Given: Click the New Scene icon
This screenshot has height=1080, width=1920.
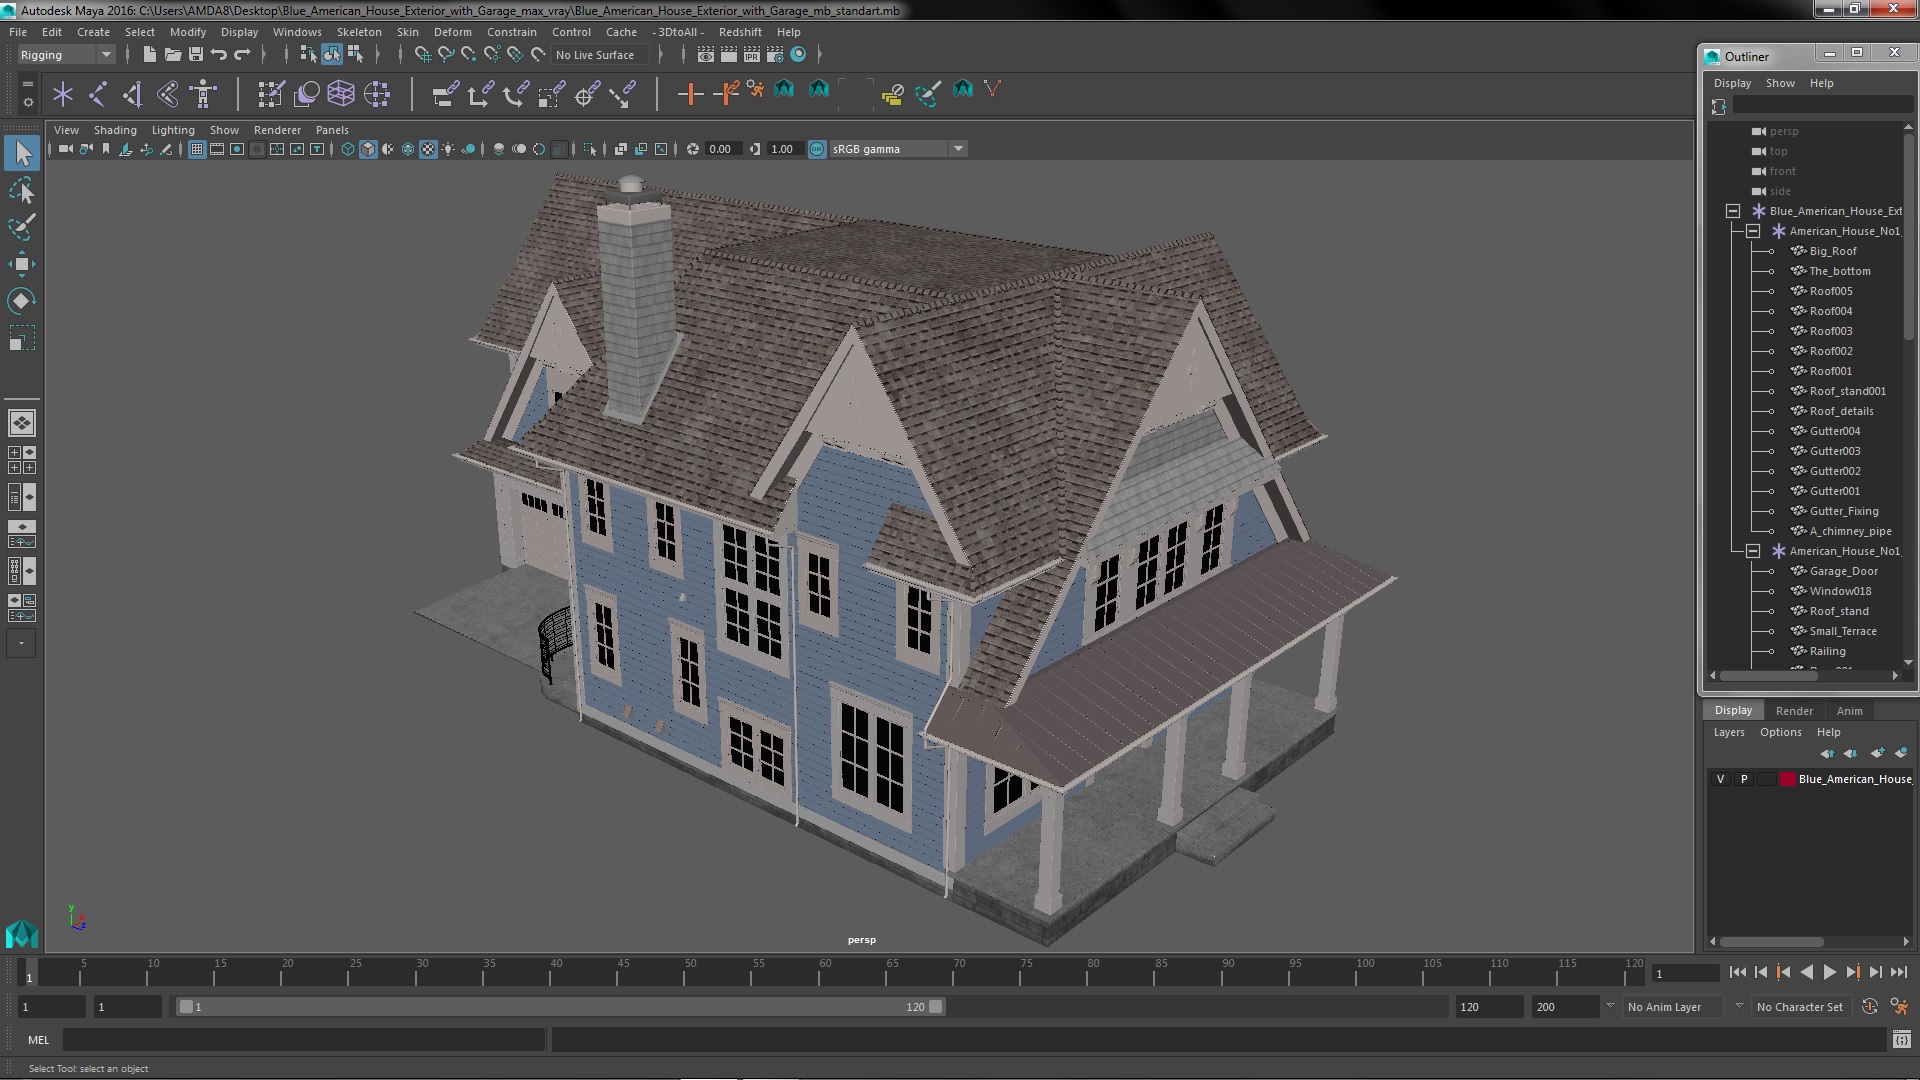Looking at the screenshot, I should pos(150,55).
